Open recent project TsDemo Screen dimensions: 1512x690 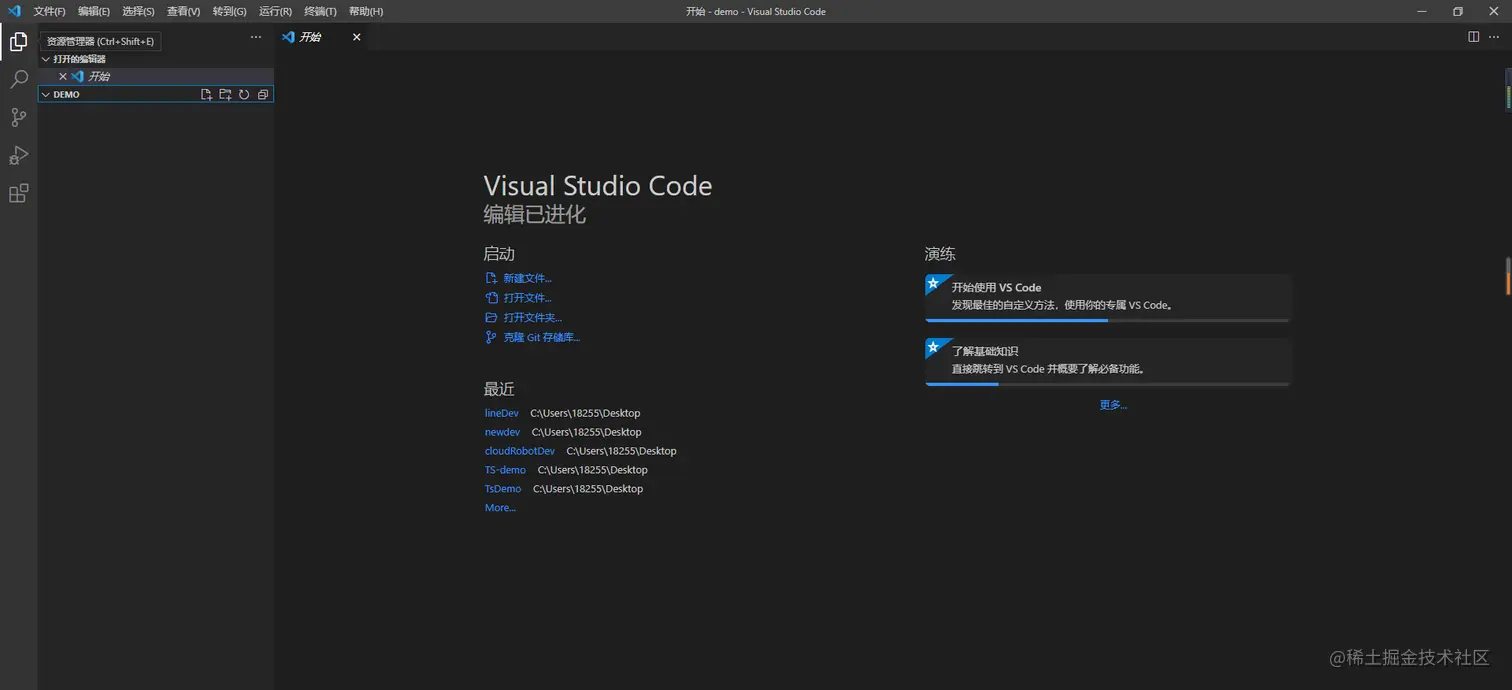pos(503,489)
